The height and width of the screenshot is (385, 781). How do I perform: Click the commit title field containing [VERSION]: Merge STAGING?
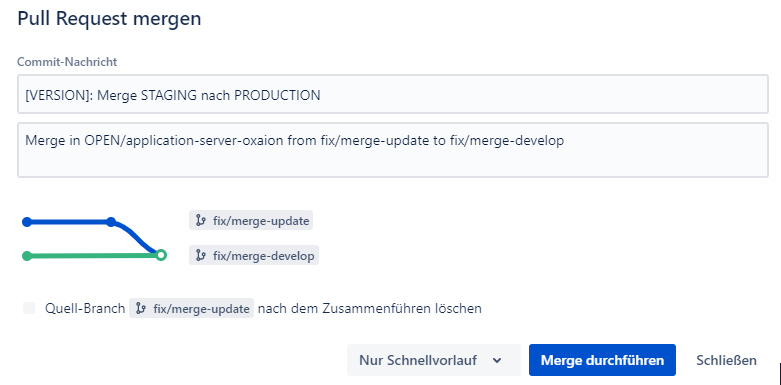click(x=392, y=95)
